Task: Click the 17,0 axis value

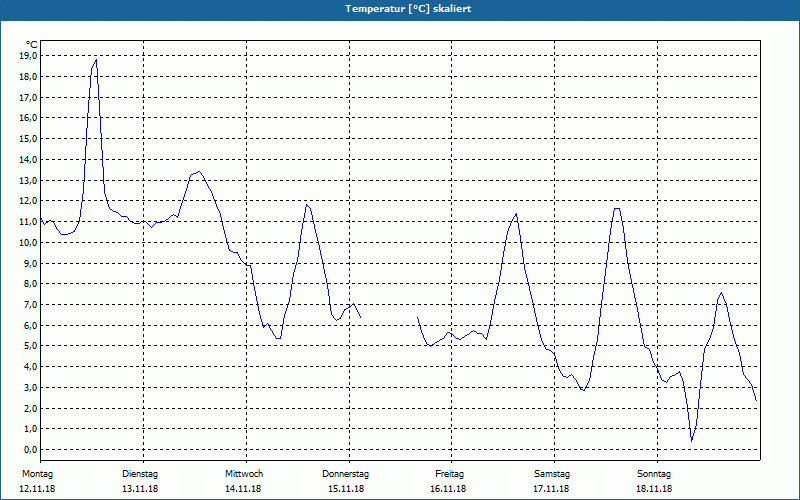Action: [x=28, y=97]
